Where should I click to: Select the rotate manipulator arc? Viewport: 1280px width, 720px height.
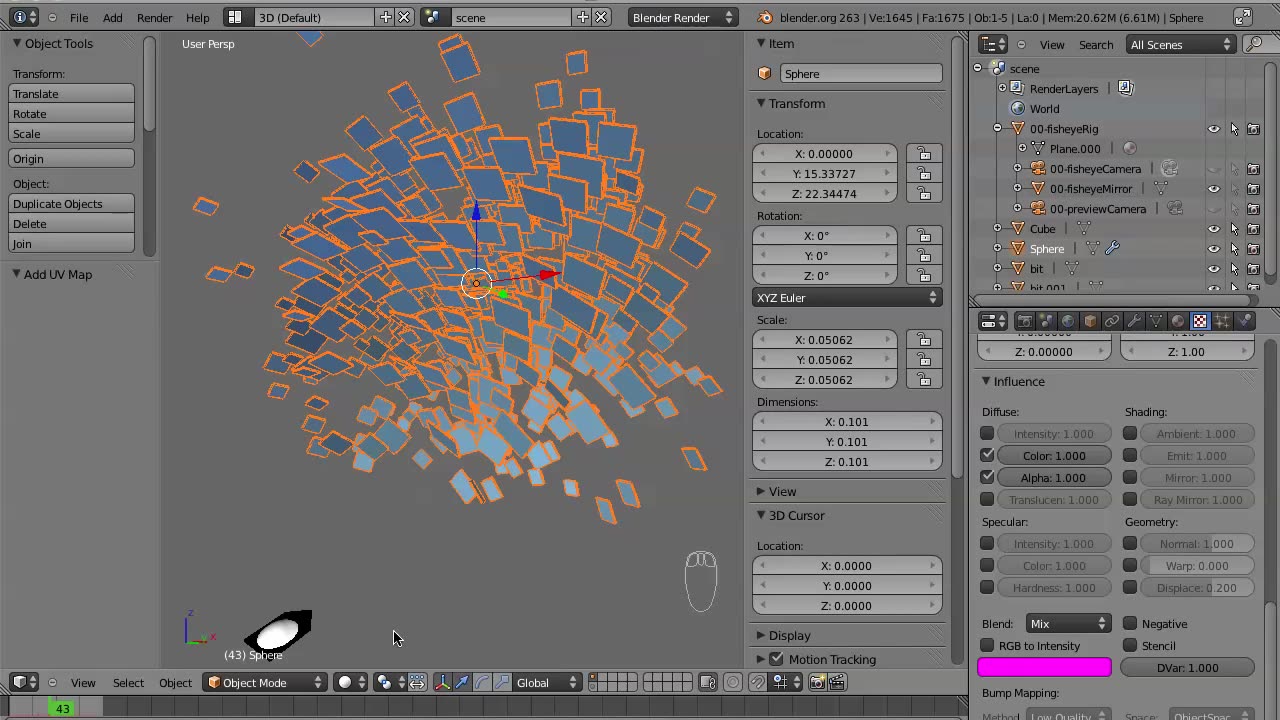coord(482,682)
